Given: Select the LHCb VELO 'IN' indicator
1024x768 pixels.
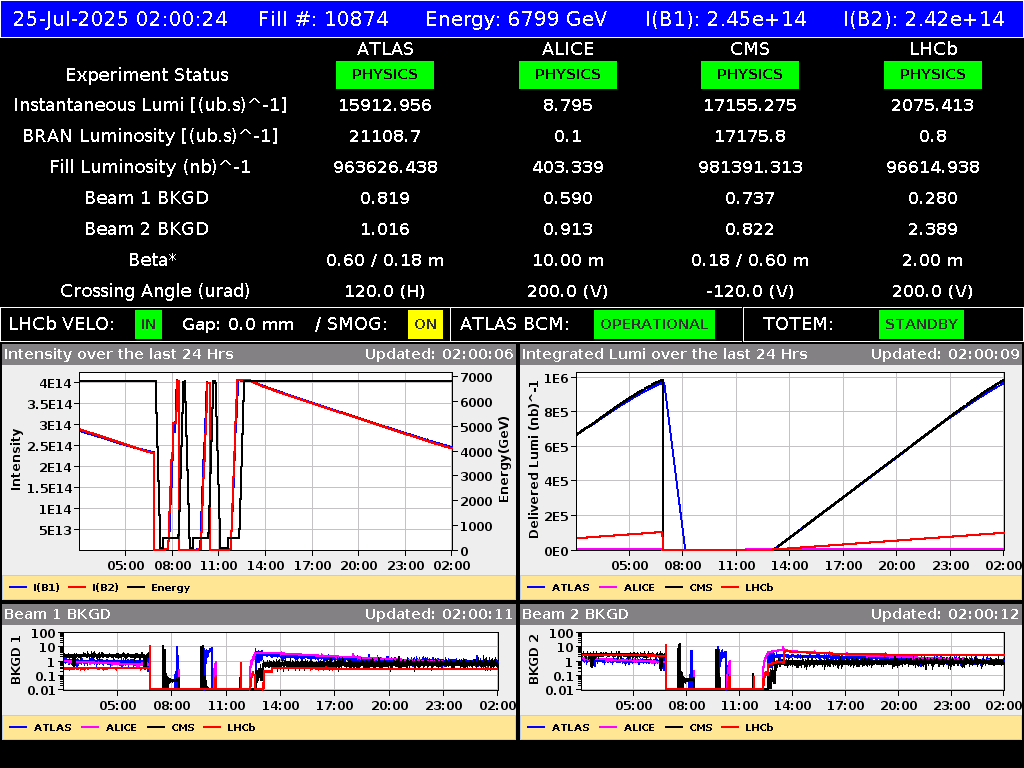Looking at the screenshot, I should 148,325.
